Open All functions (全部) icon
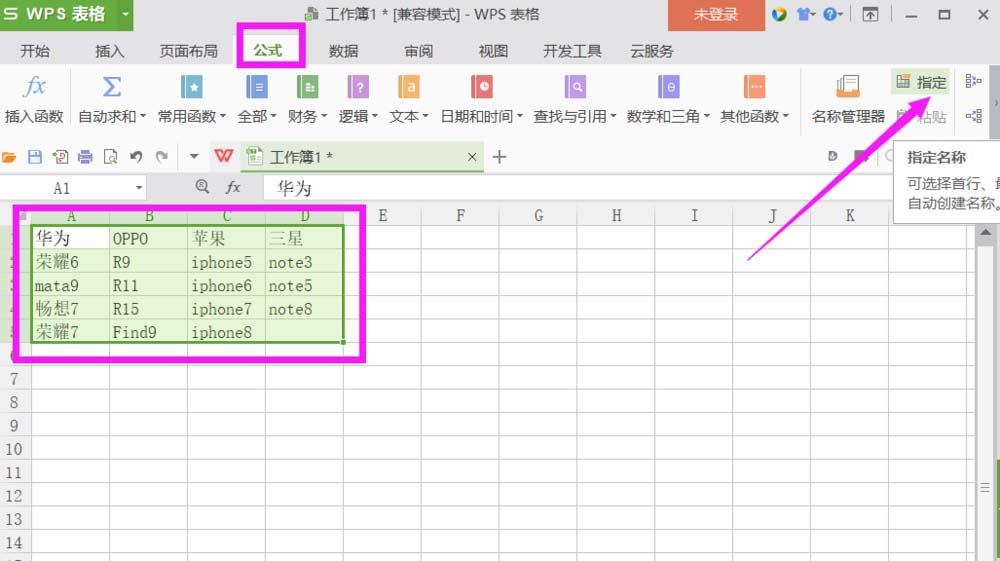Viewport: 1000px width, 561px height. coord(256,87)
